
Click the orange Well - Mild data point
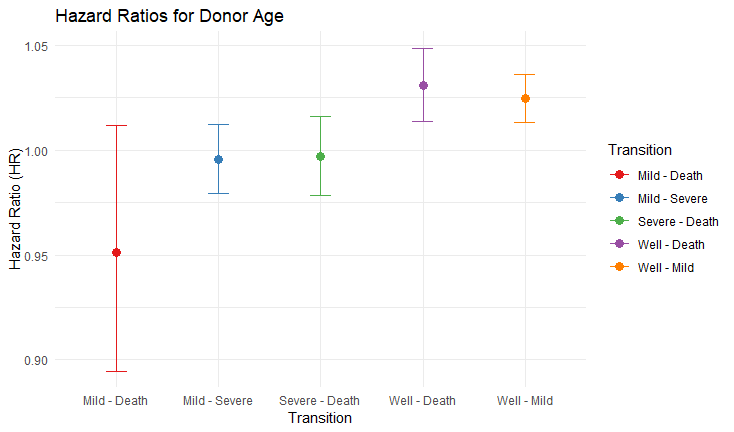coord(525,98)
